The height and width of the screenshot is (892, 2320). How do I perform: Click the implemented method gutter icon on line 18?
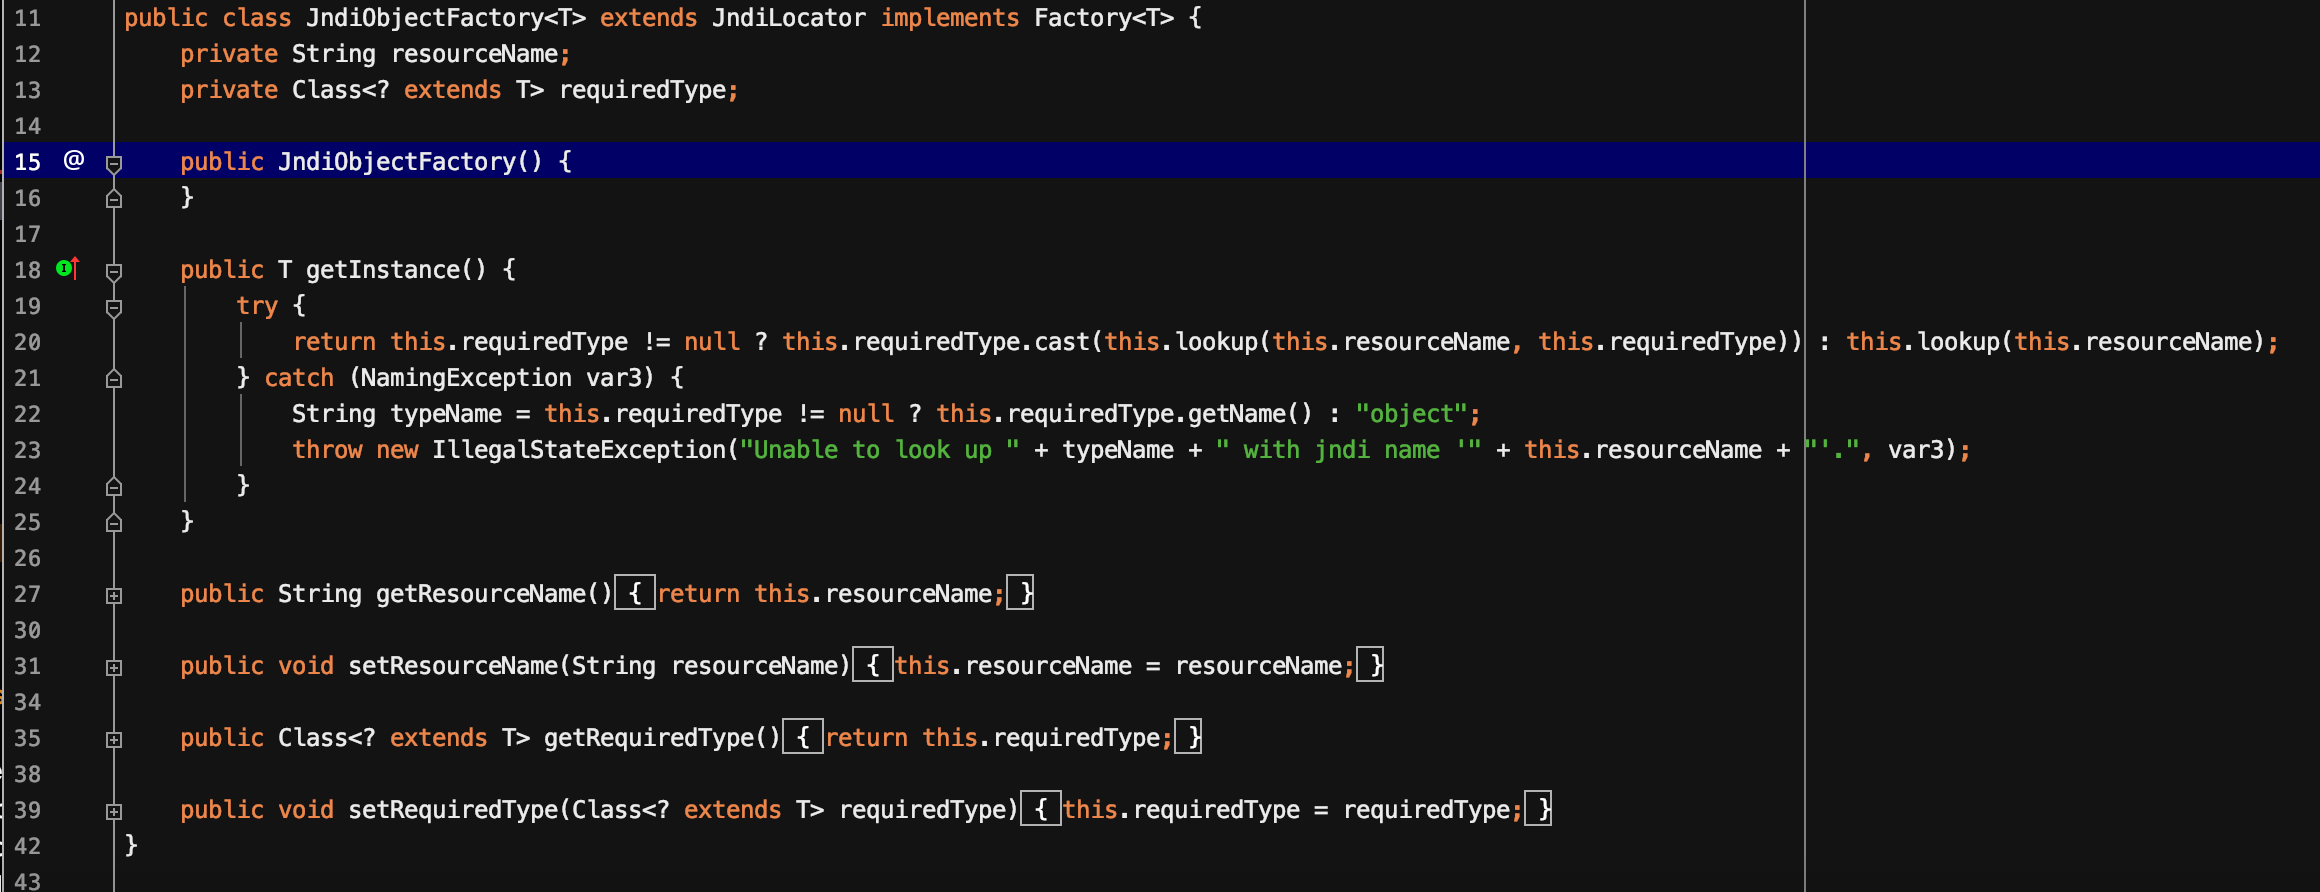click(67, 268)
